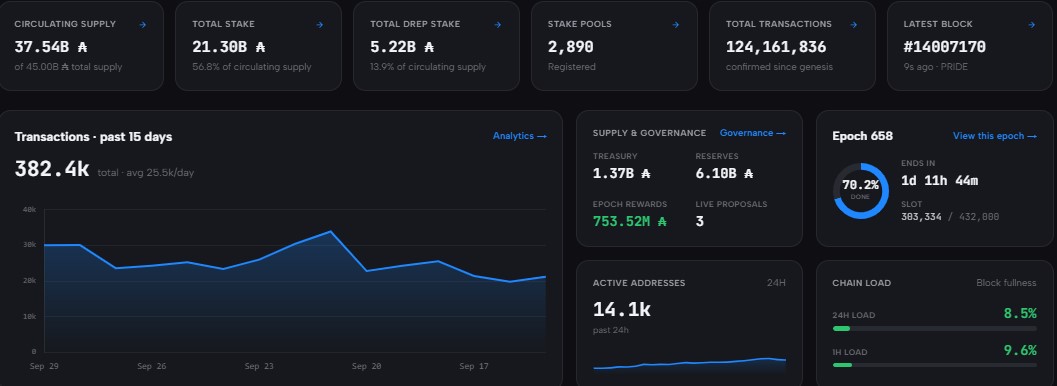Image resolution: width=1057 pixels, height=386 pixels.
Task: Click the 1d 11h 44m countdown
Action: [x=940, y=181]
